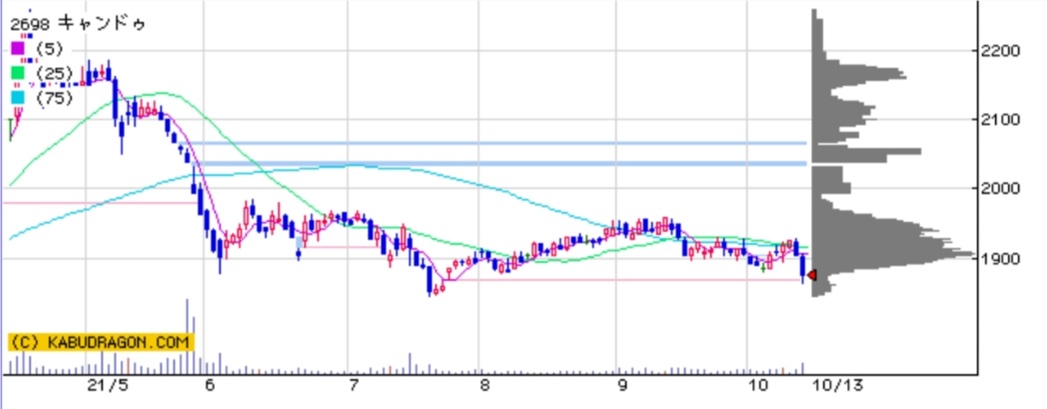Click the 9 month axis label
This screenshot has height=409, width=1047.
tap(622, 386)
